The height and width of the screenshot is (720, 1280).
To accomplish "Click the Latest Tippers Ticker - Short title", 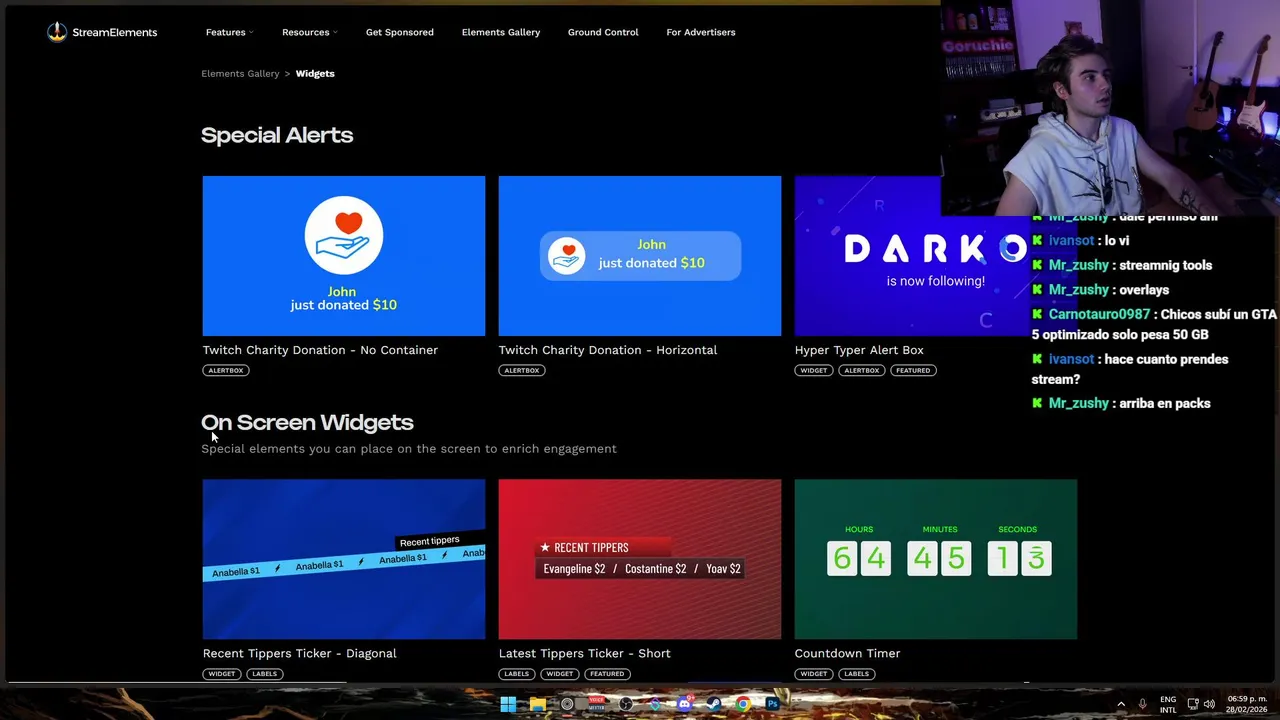I will [585, 653].
